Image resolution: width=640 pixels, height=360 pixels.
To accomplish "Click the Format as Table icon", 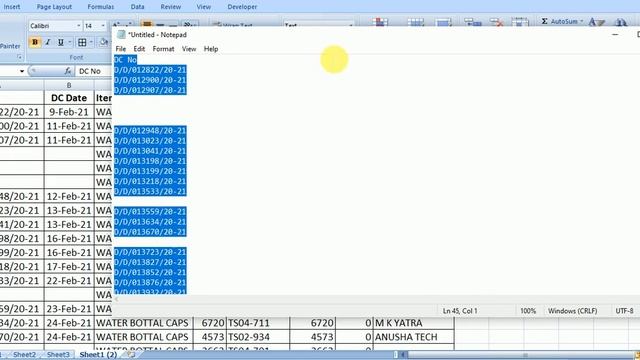I will 416,22.
